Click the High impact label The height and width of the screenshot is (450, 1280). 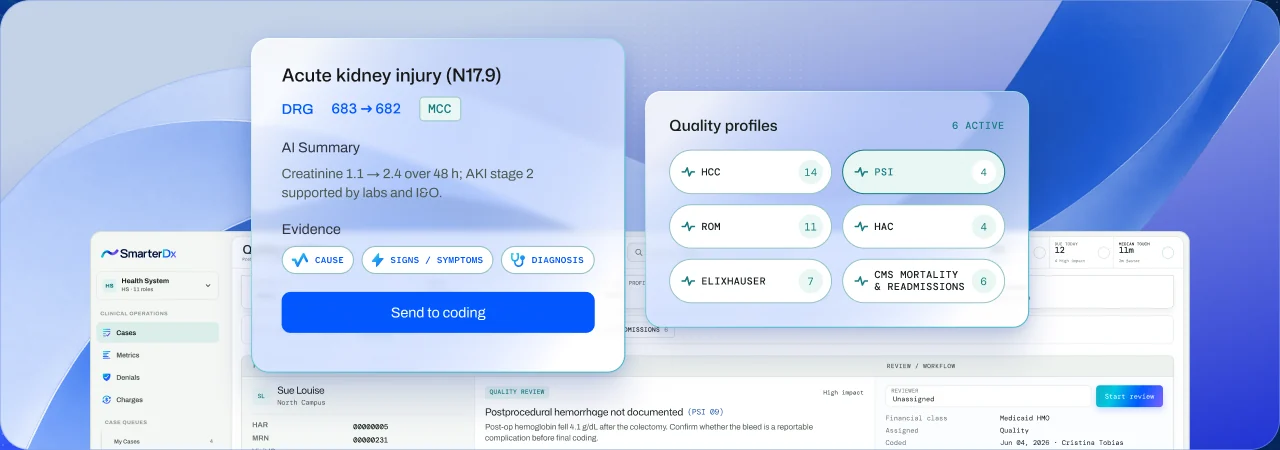point(843,393)
